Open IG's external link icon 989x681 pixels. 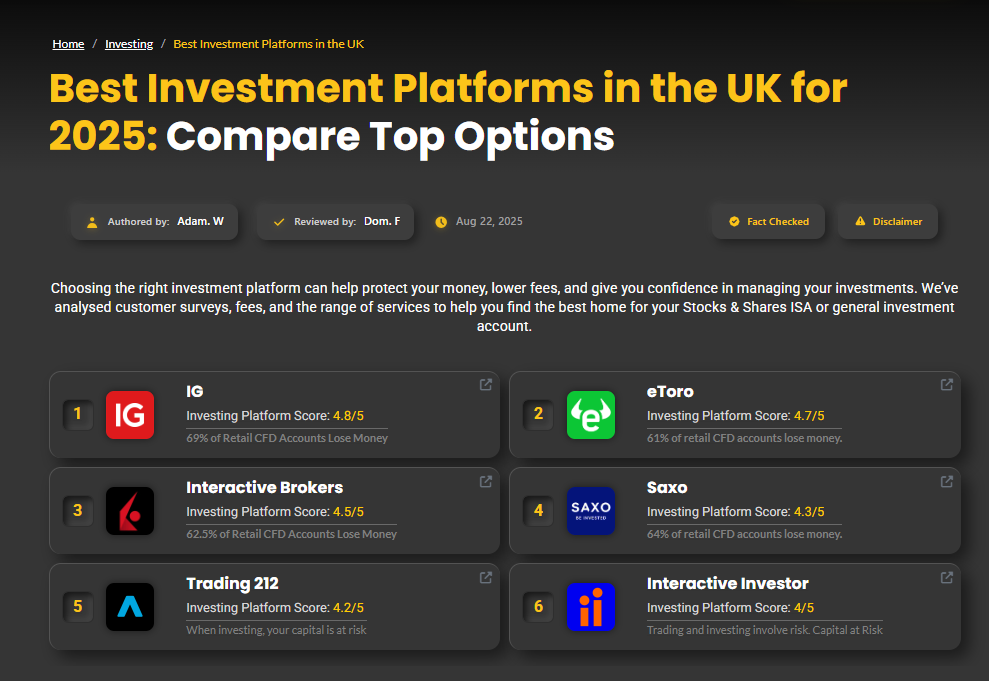click(485, 384)
